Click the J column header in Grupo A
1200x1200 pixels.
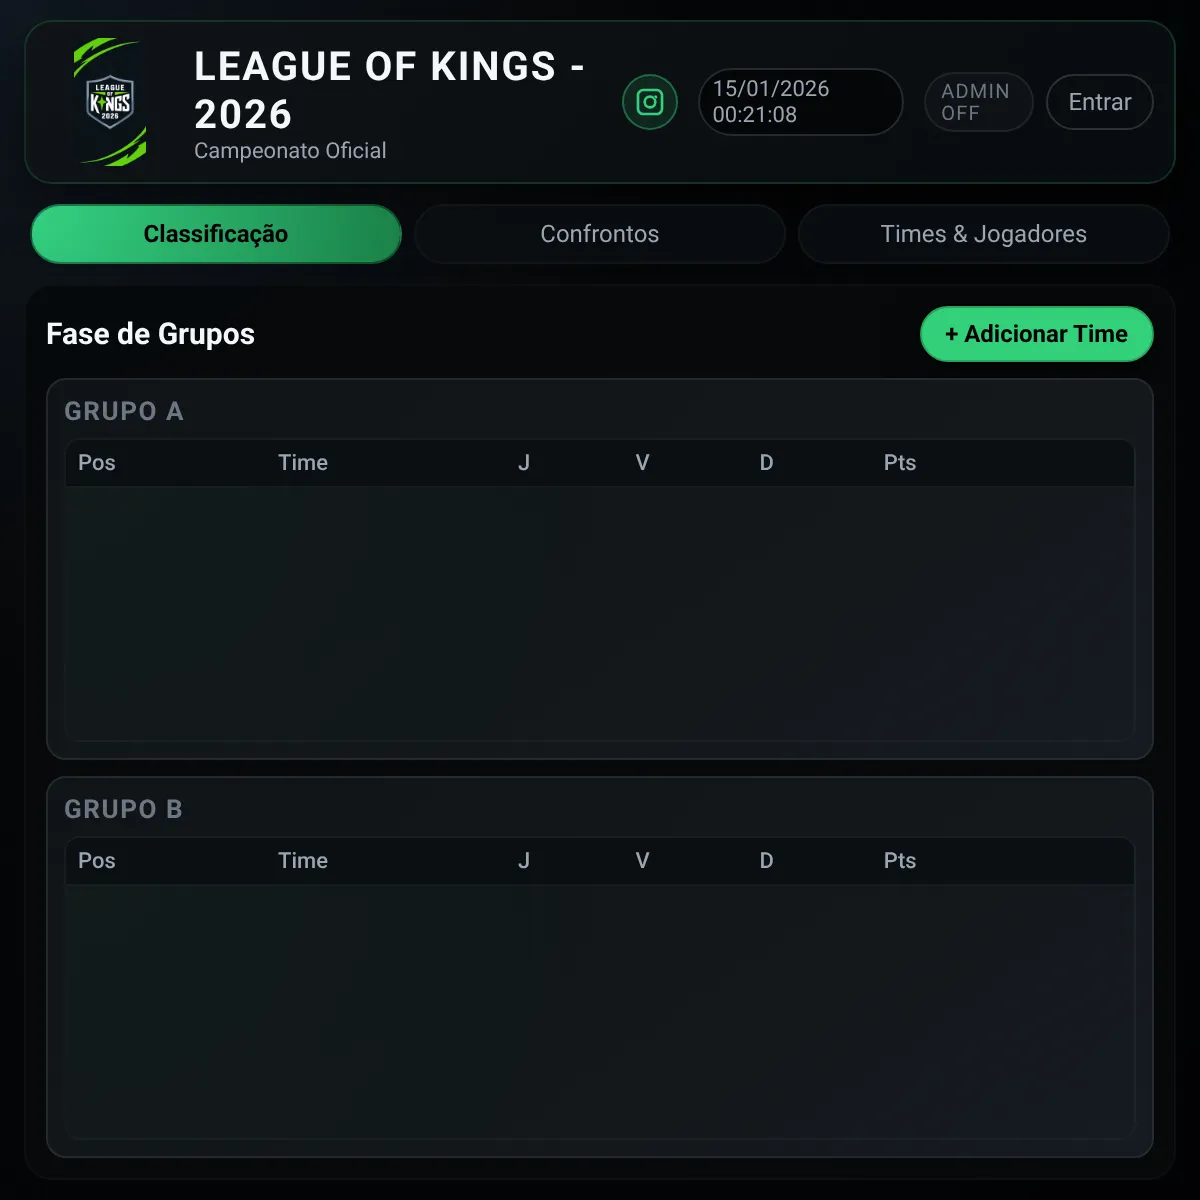(523, 463)
